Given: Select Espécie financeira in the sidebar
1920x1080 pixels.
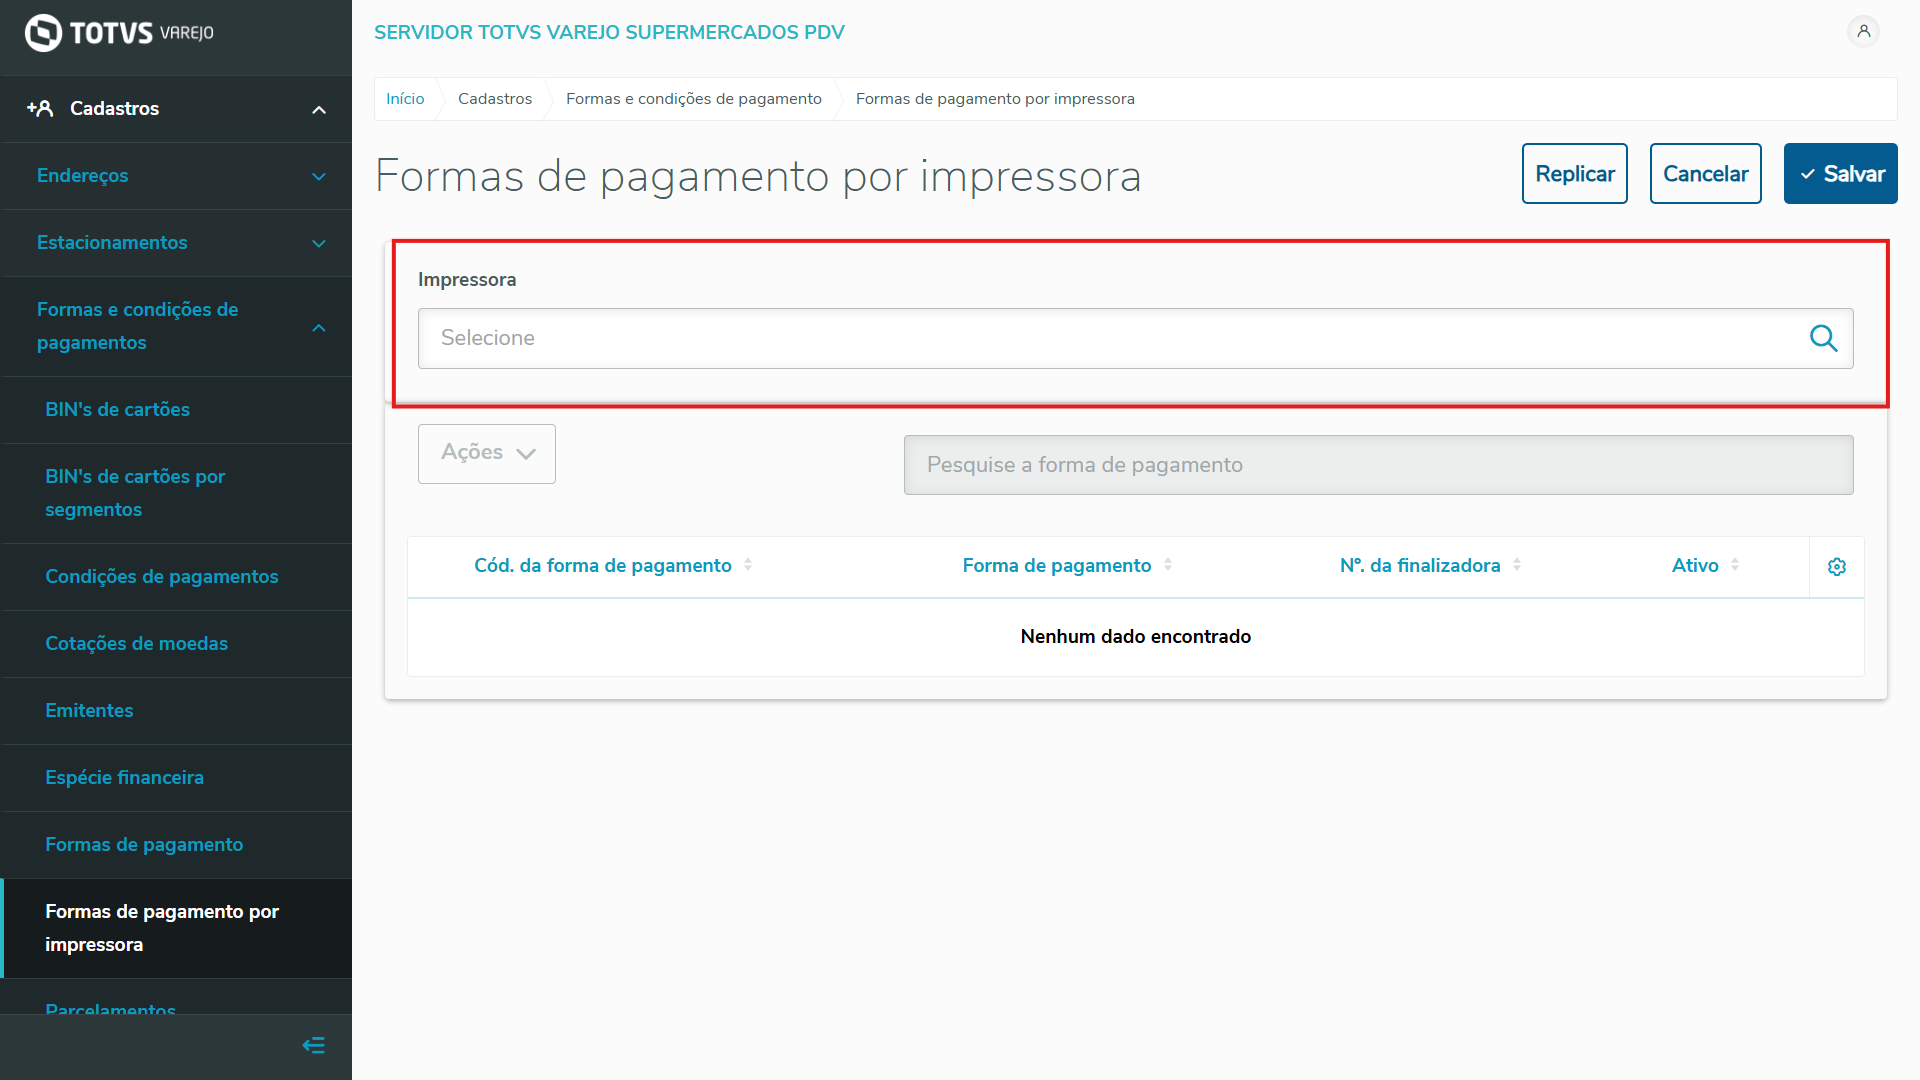Looking at the screenshot, I should tap(124, 778).
